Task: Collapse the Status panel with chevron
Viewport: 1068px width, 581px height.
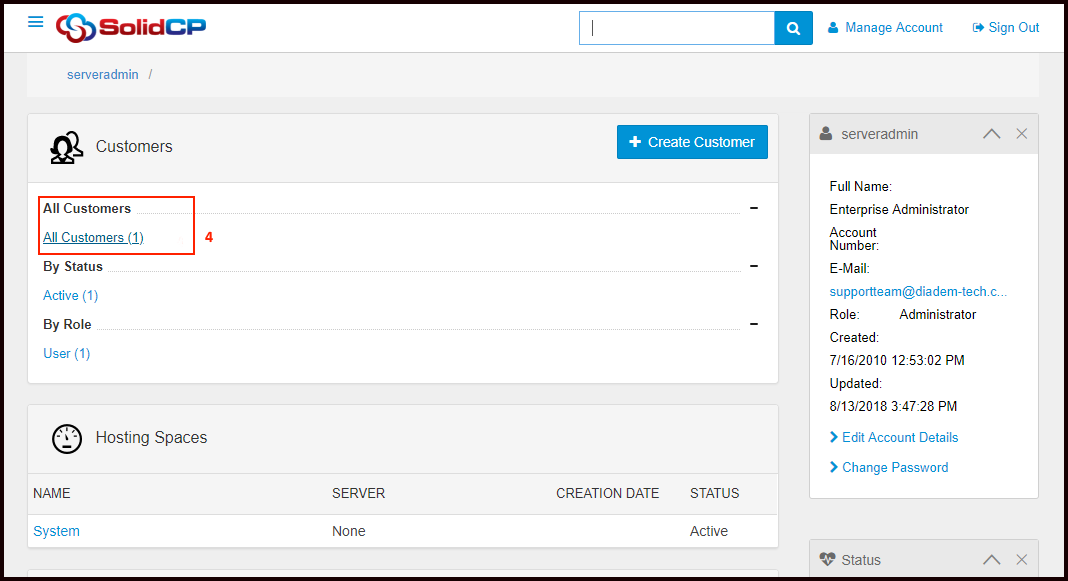Action: coord(991,560)
